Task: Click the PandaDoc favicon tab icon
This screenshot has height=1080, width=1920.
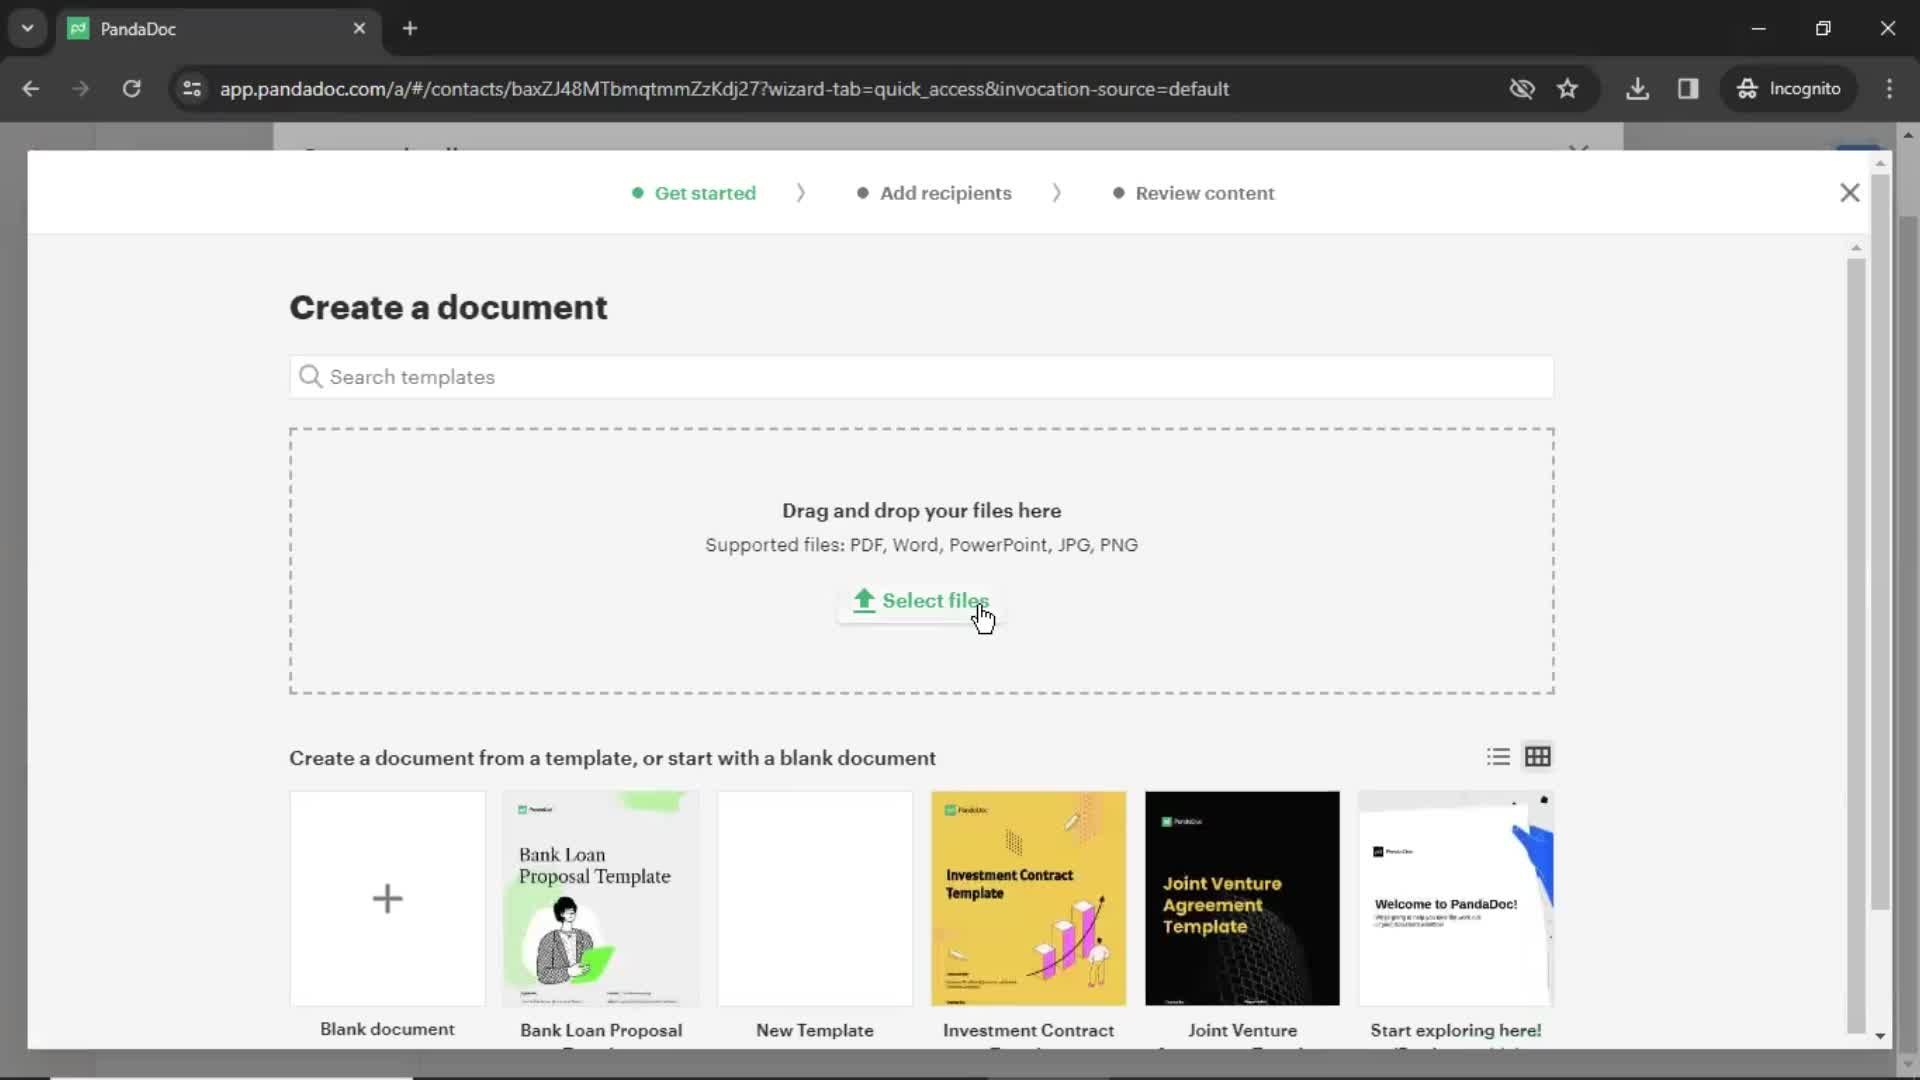Action: pos(82,28)
